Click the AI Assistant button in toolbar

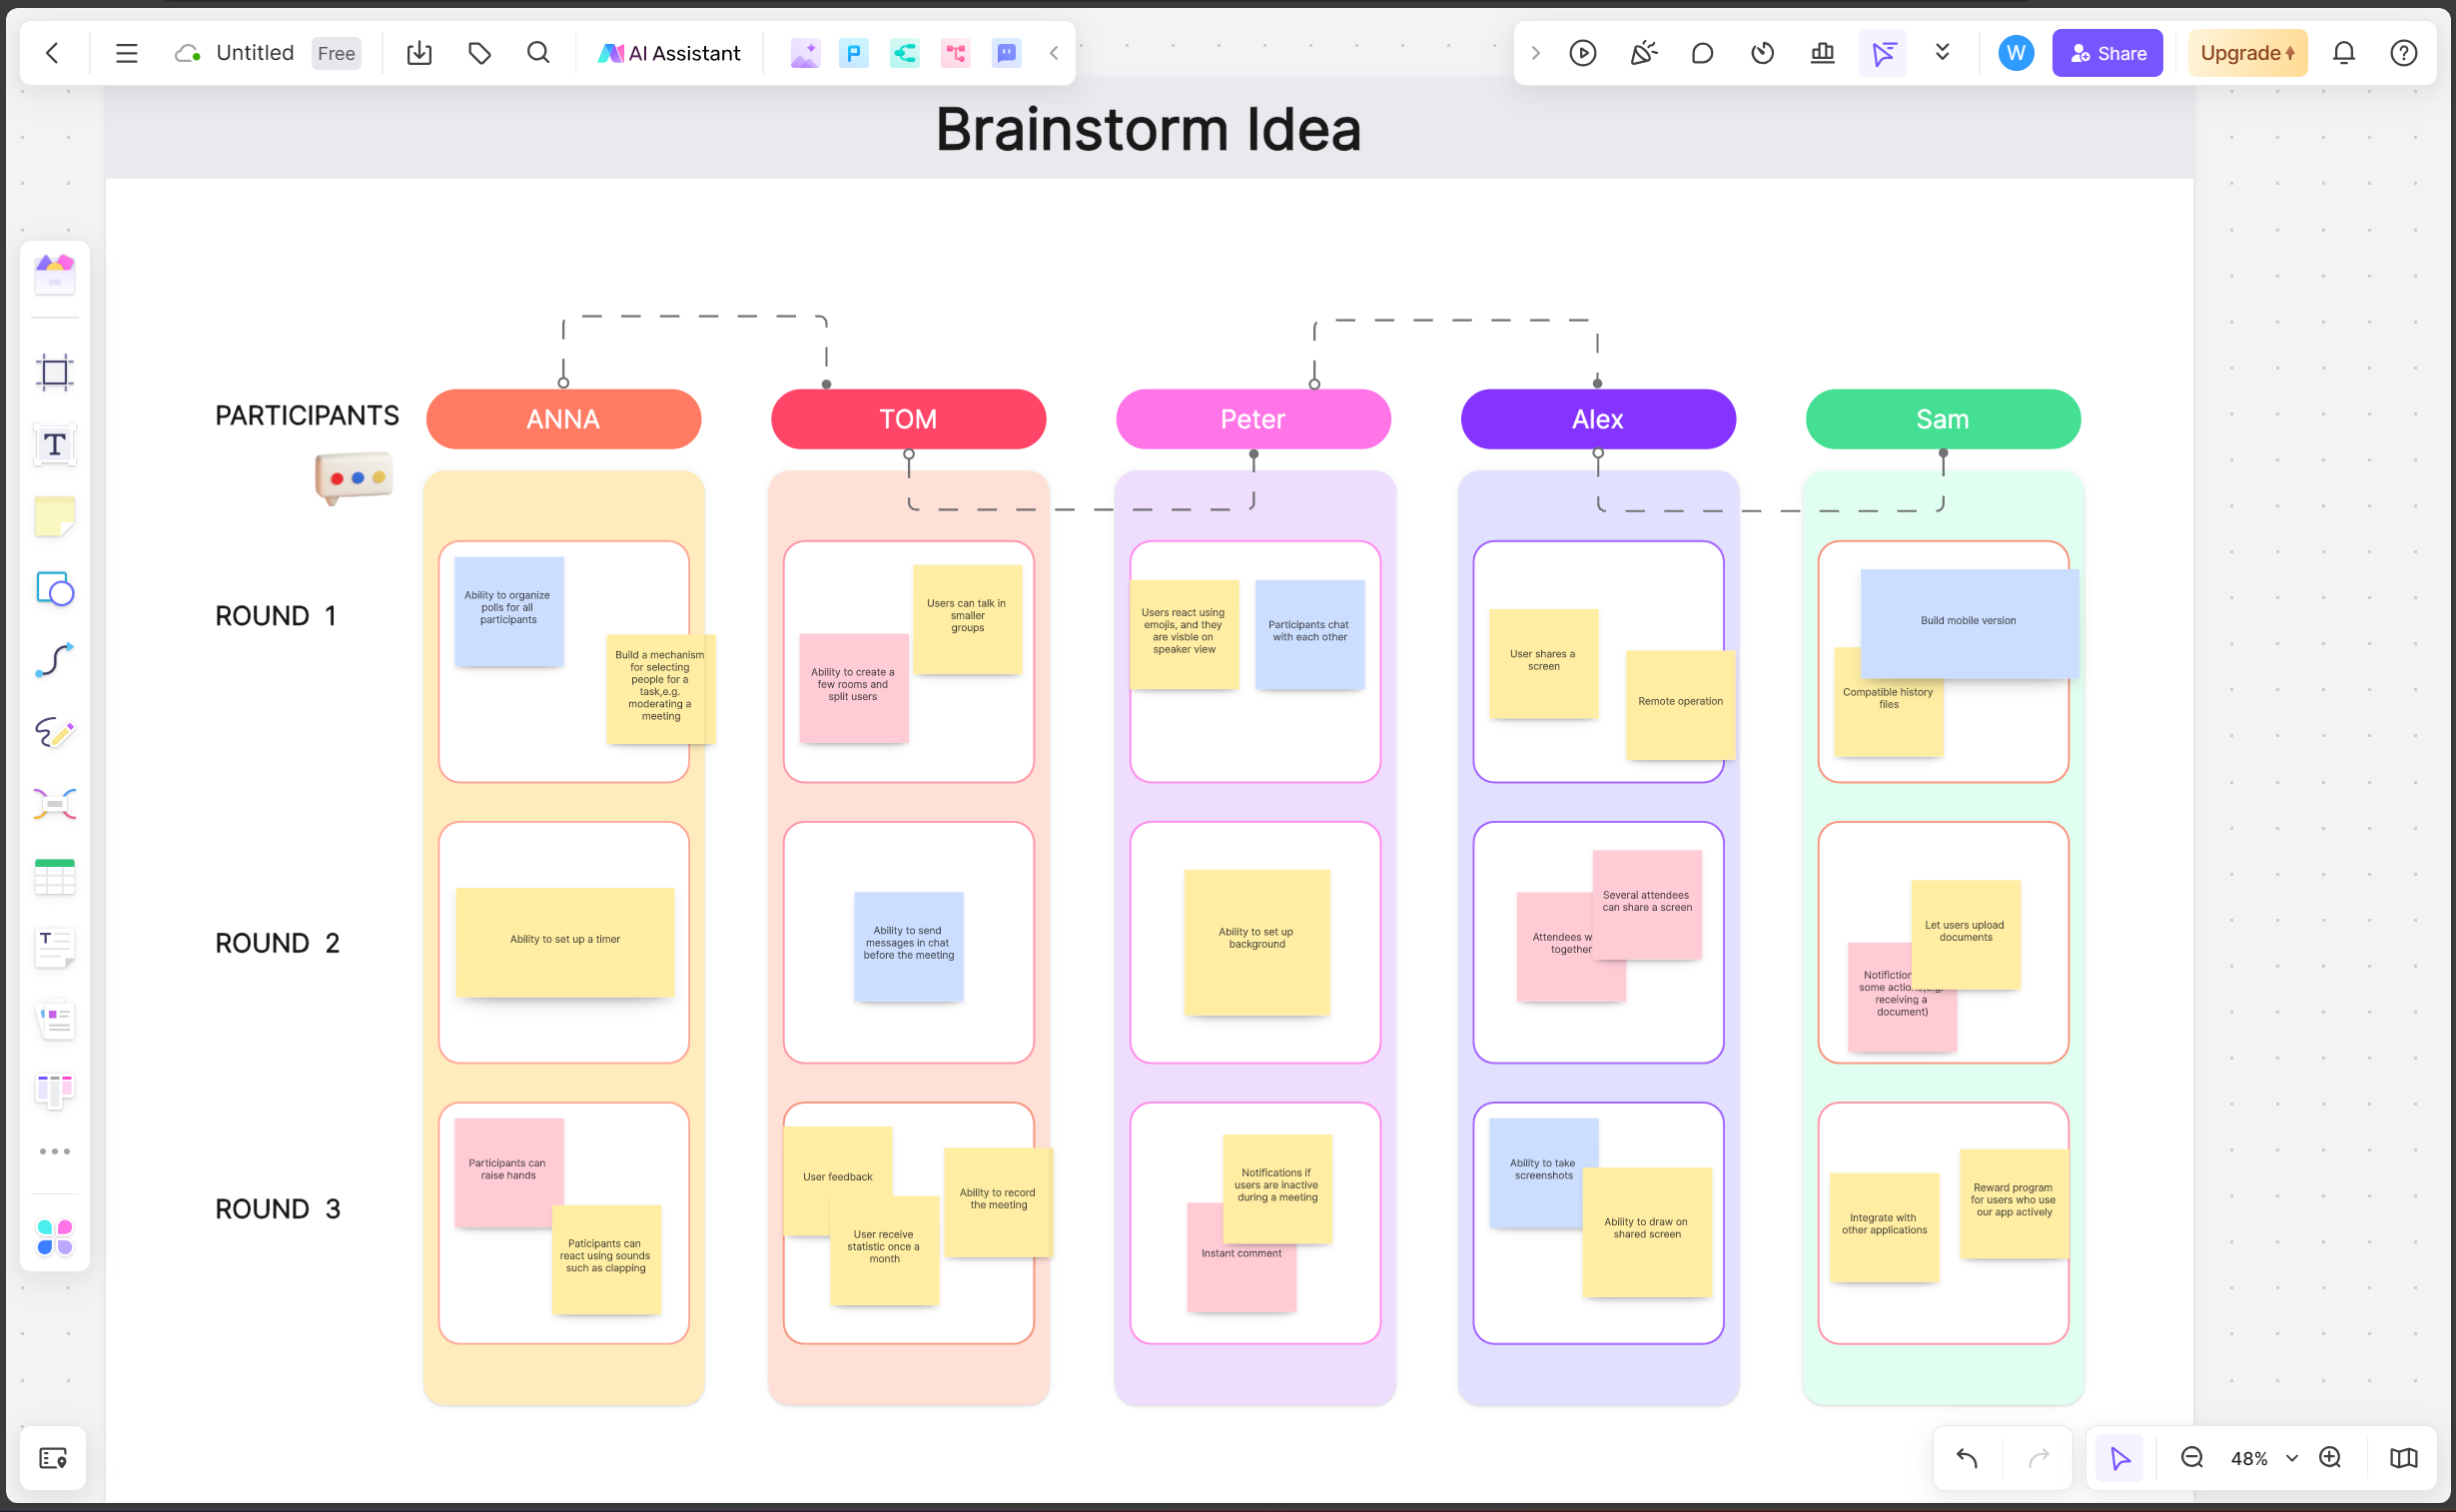click(x=670, y=53)
